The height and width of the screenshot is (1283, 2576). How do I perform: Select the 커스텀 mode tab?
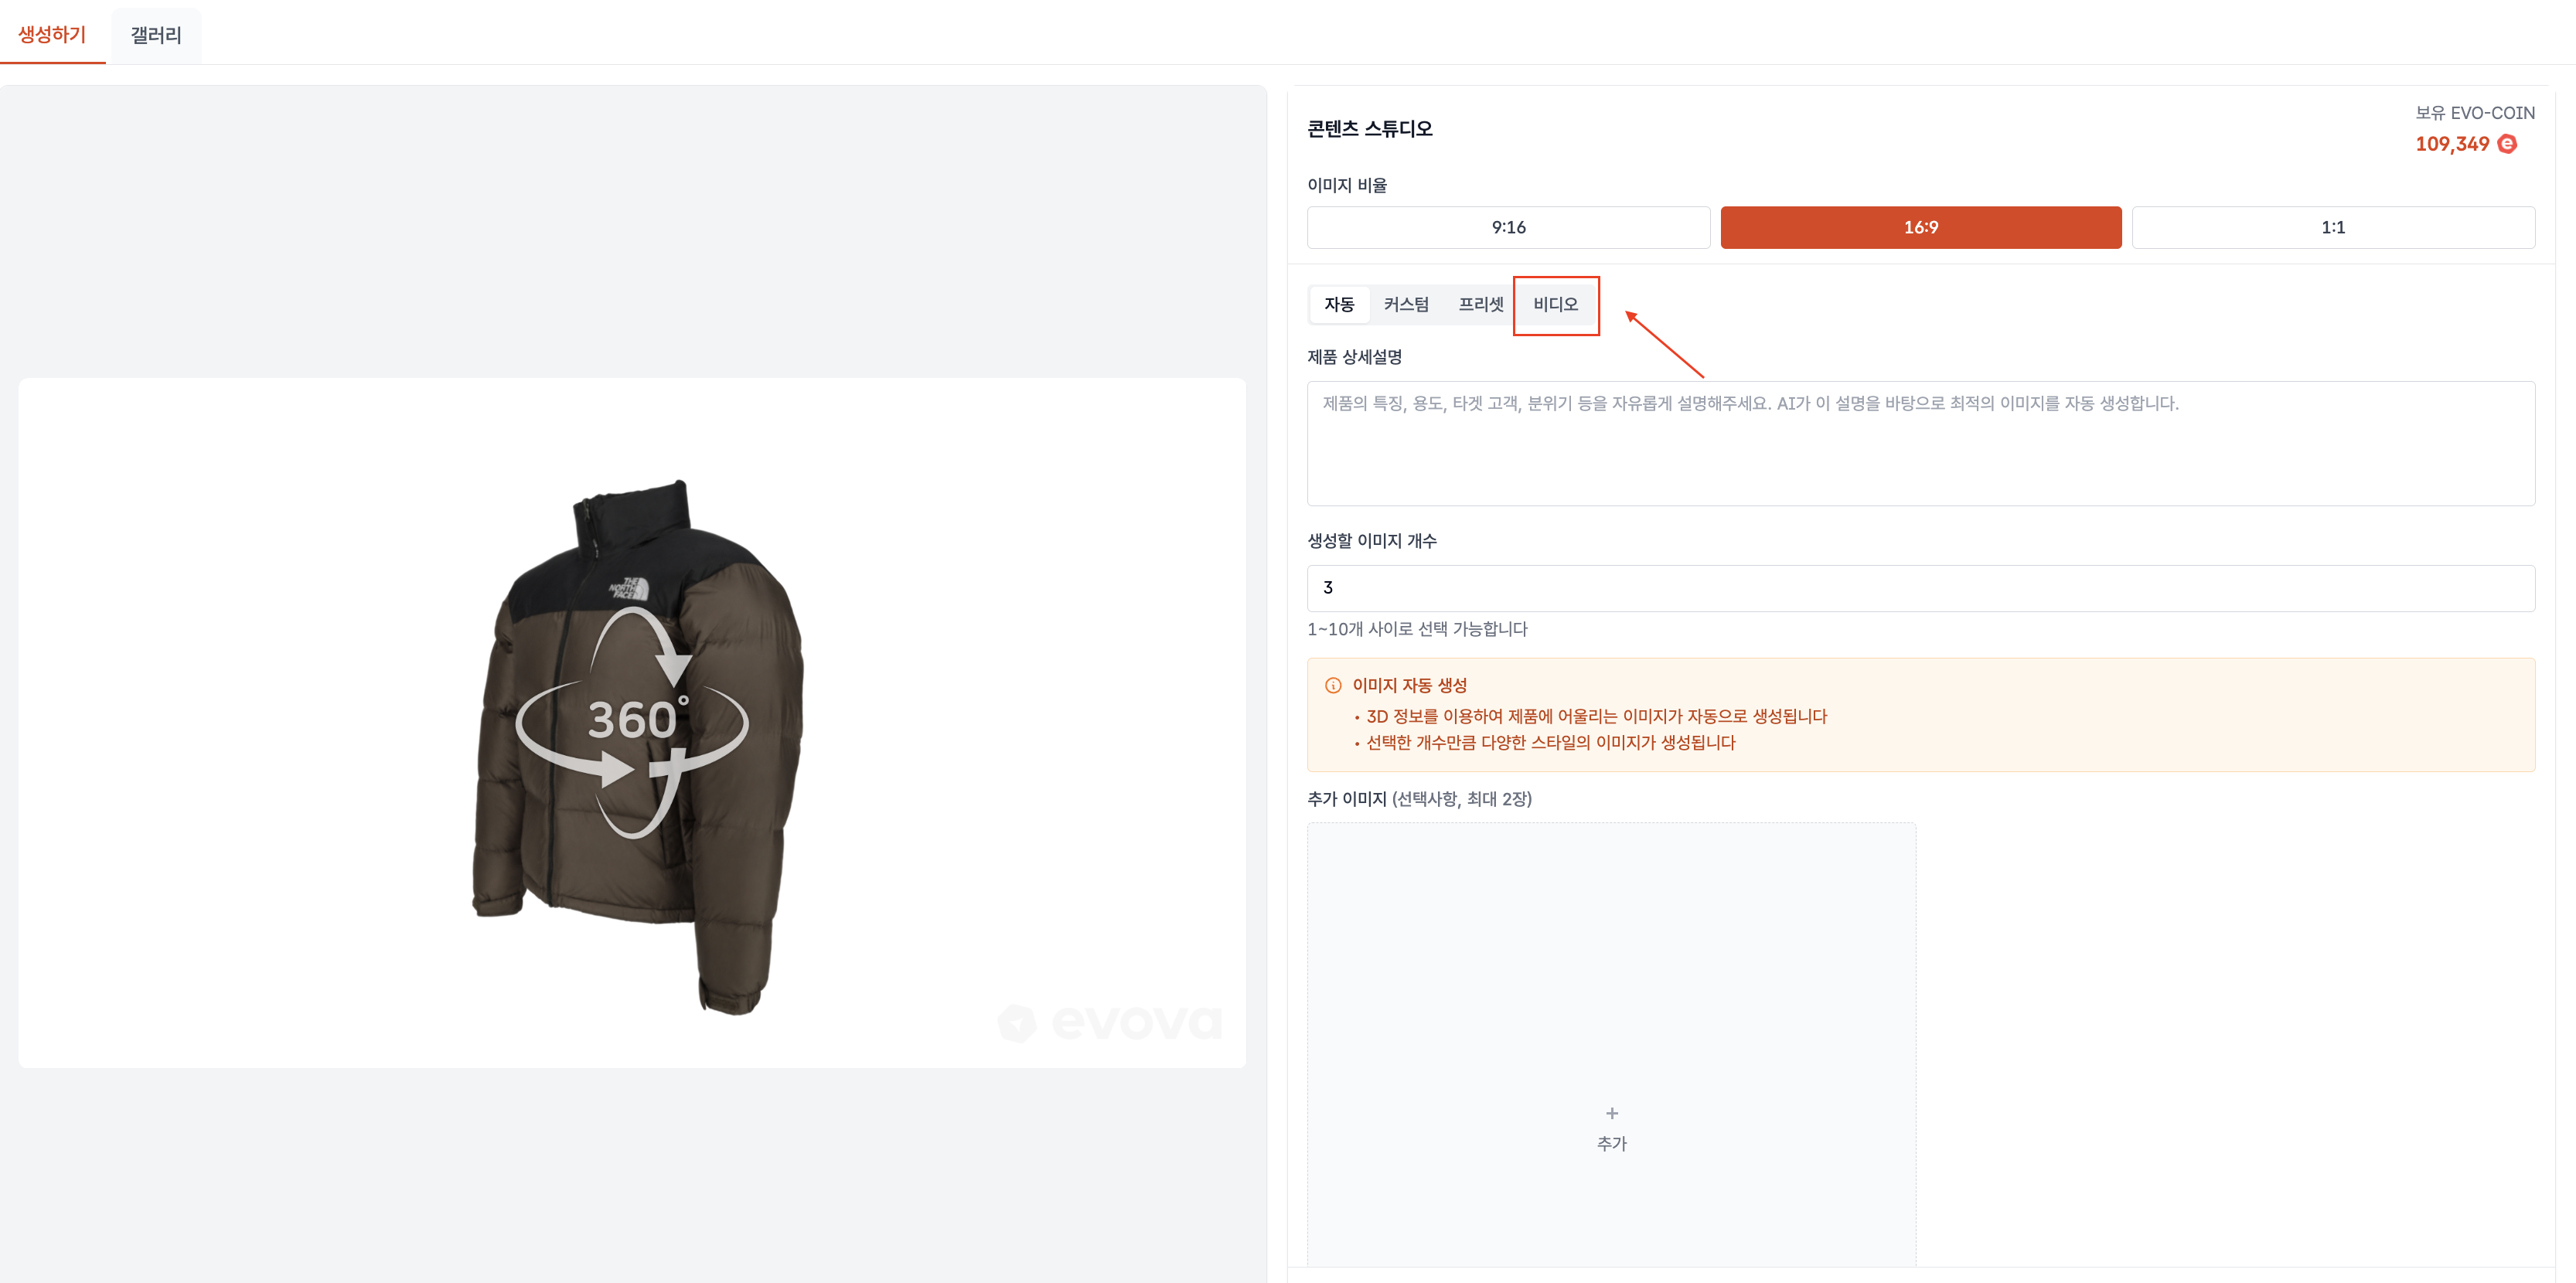(x=1405, y=304)
